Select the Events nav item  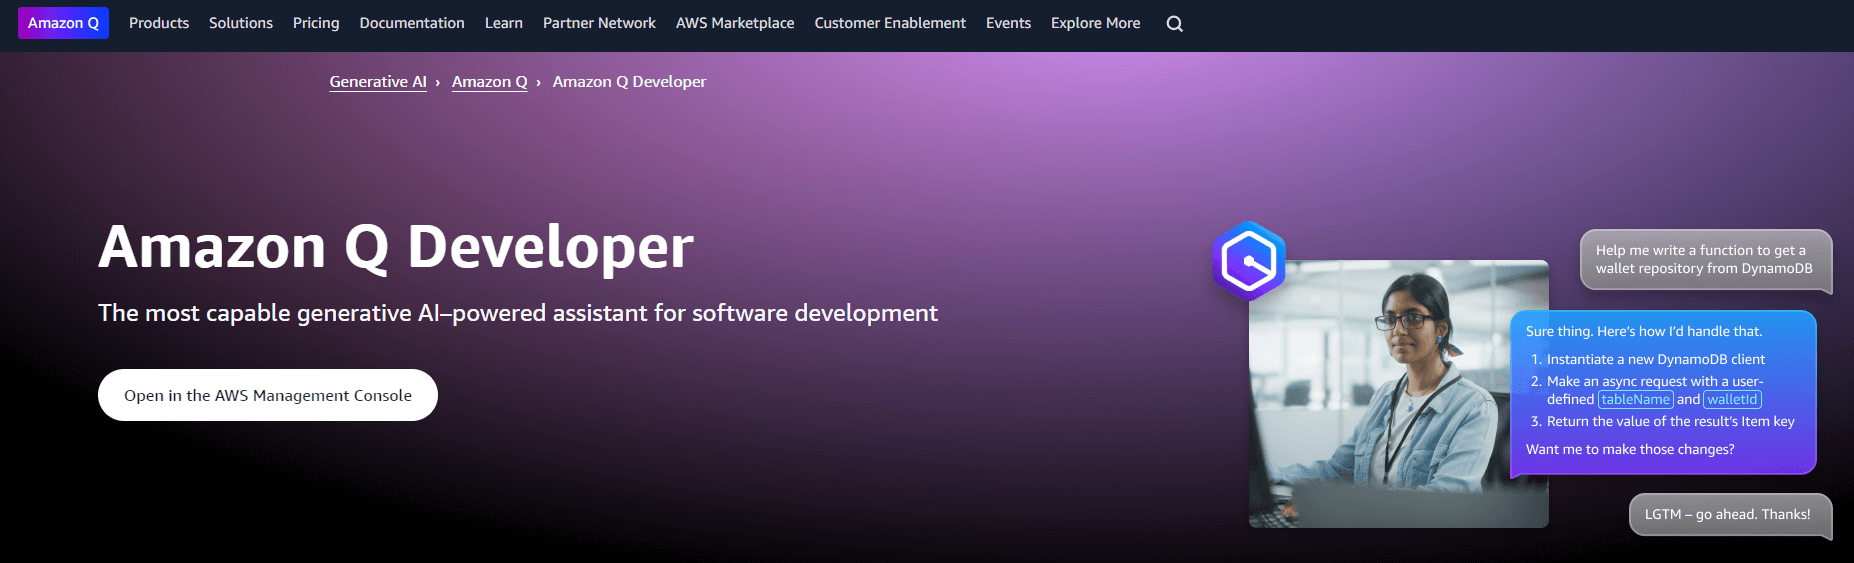pos(1008,23)
